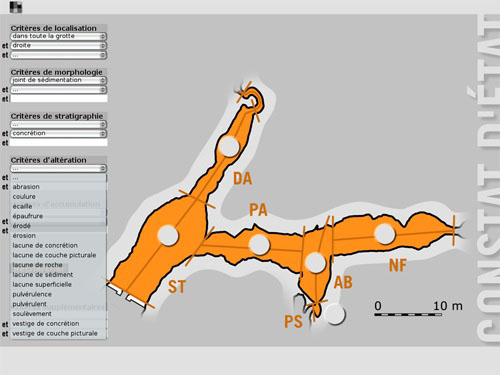This screenshot has width=500, height=375.
Task: Click the circular marker in the ST zone
Action: [x=168, y=235]
